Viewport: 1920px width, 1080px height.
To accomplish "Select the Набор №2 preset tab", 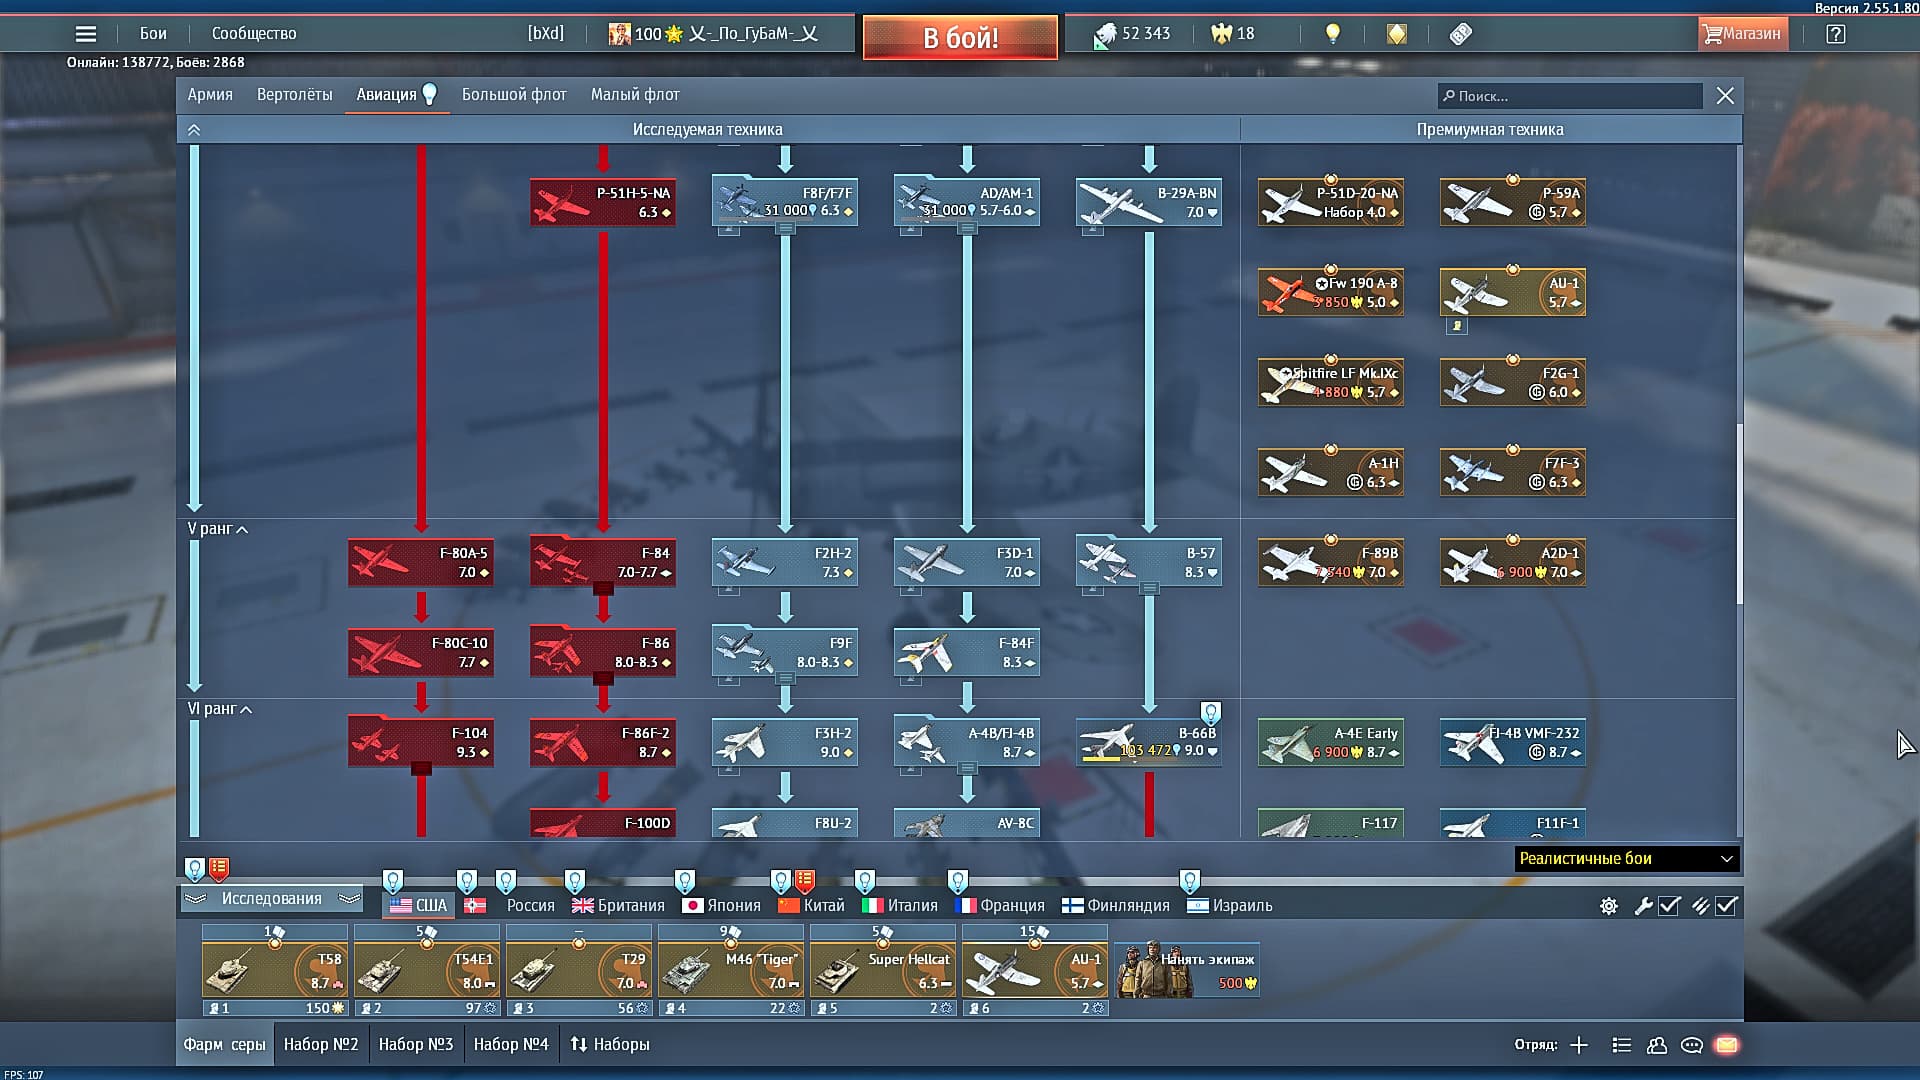I will click(320, 1044).
